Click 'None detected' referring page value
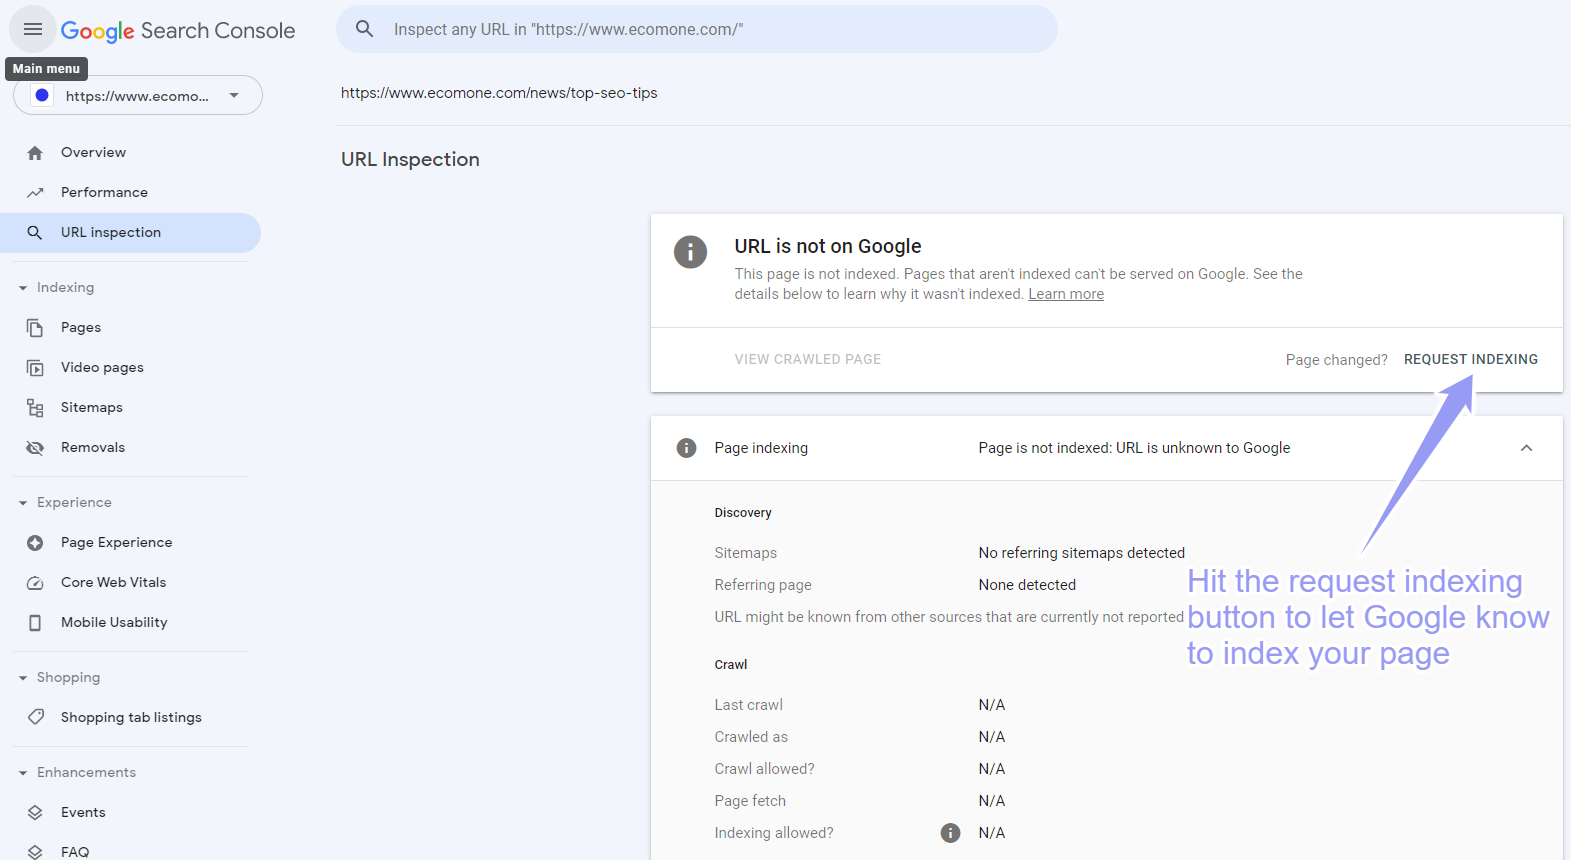This screenshot has height=860, width=1571. tap(1027, 585)
